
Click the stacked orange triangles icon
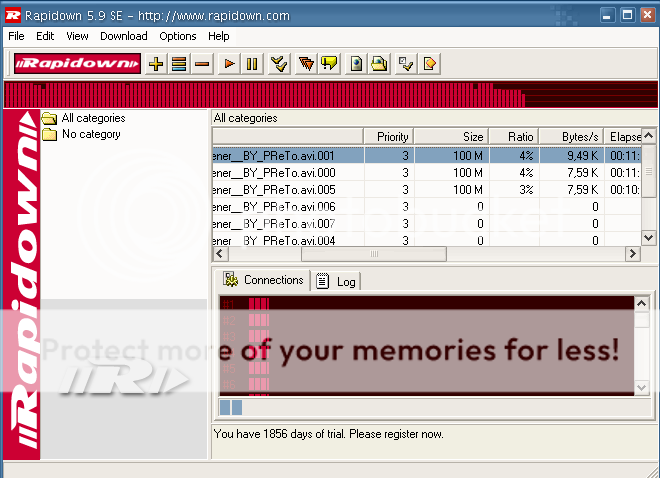(306, 64)
